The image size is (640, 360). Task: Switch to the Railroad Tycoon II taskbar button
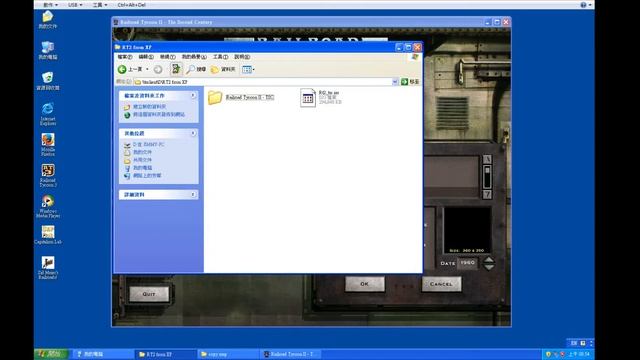[x=290, y=354]
